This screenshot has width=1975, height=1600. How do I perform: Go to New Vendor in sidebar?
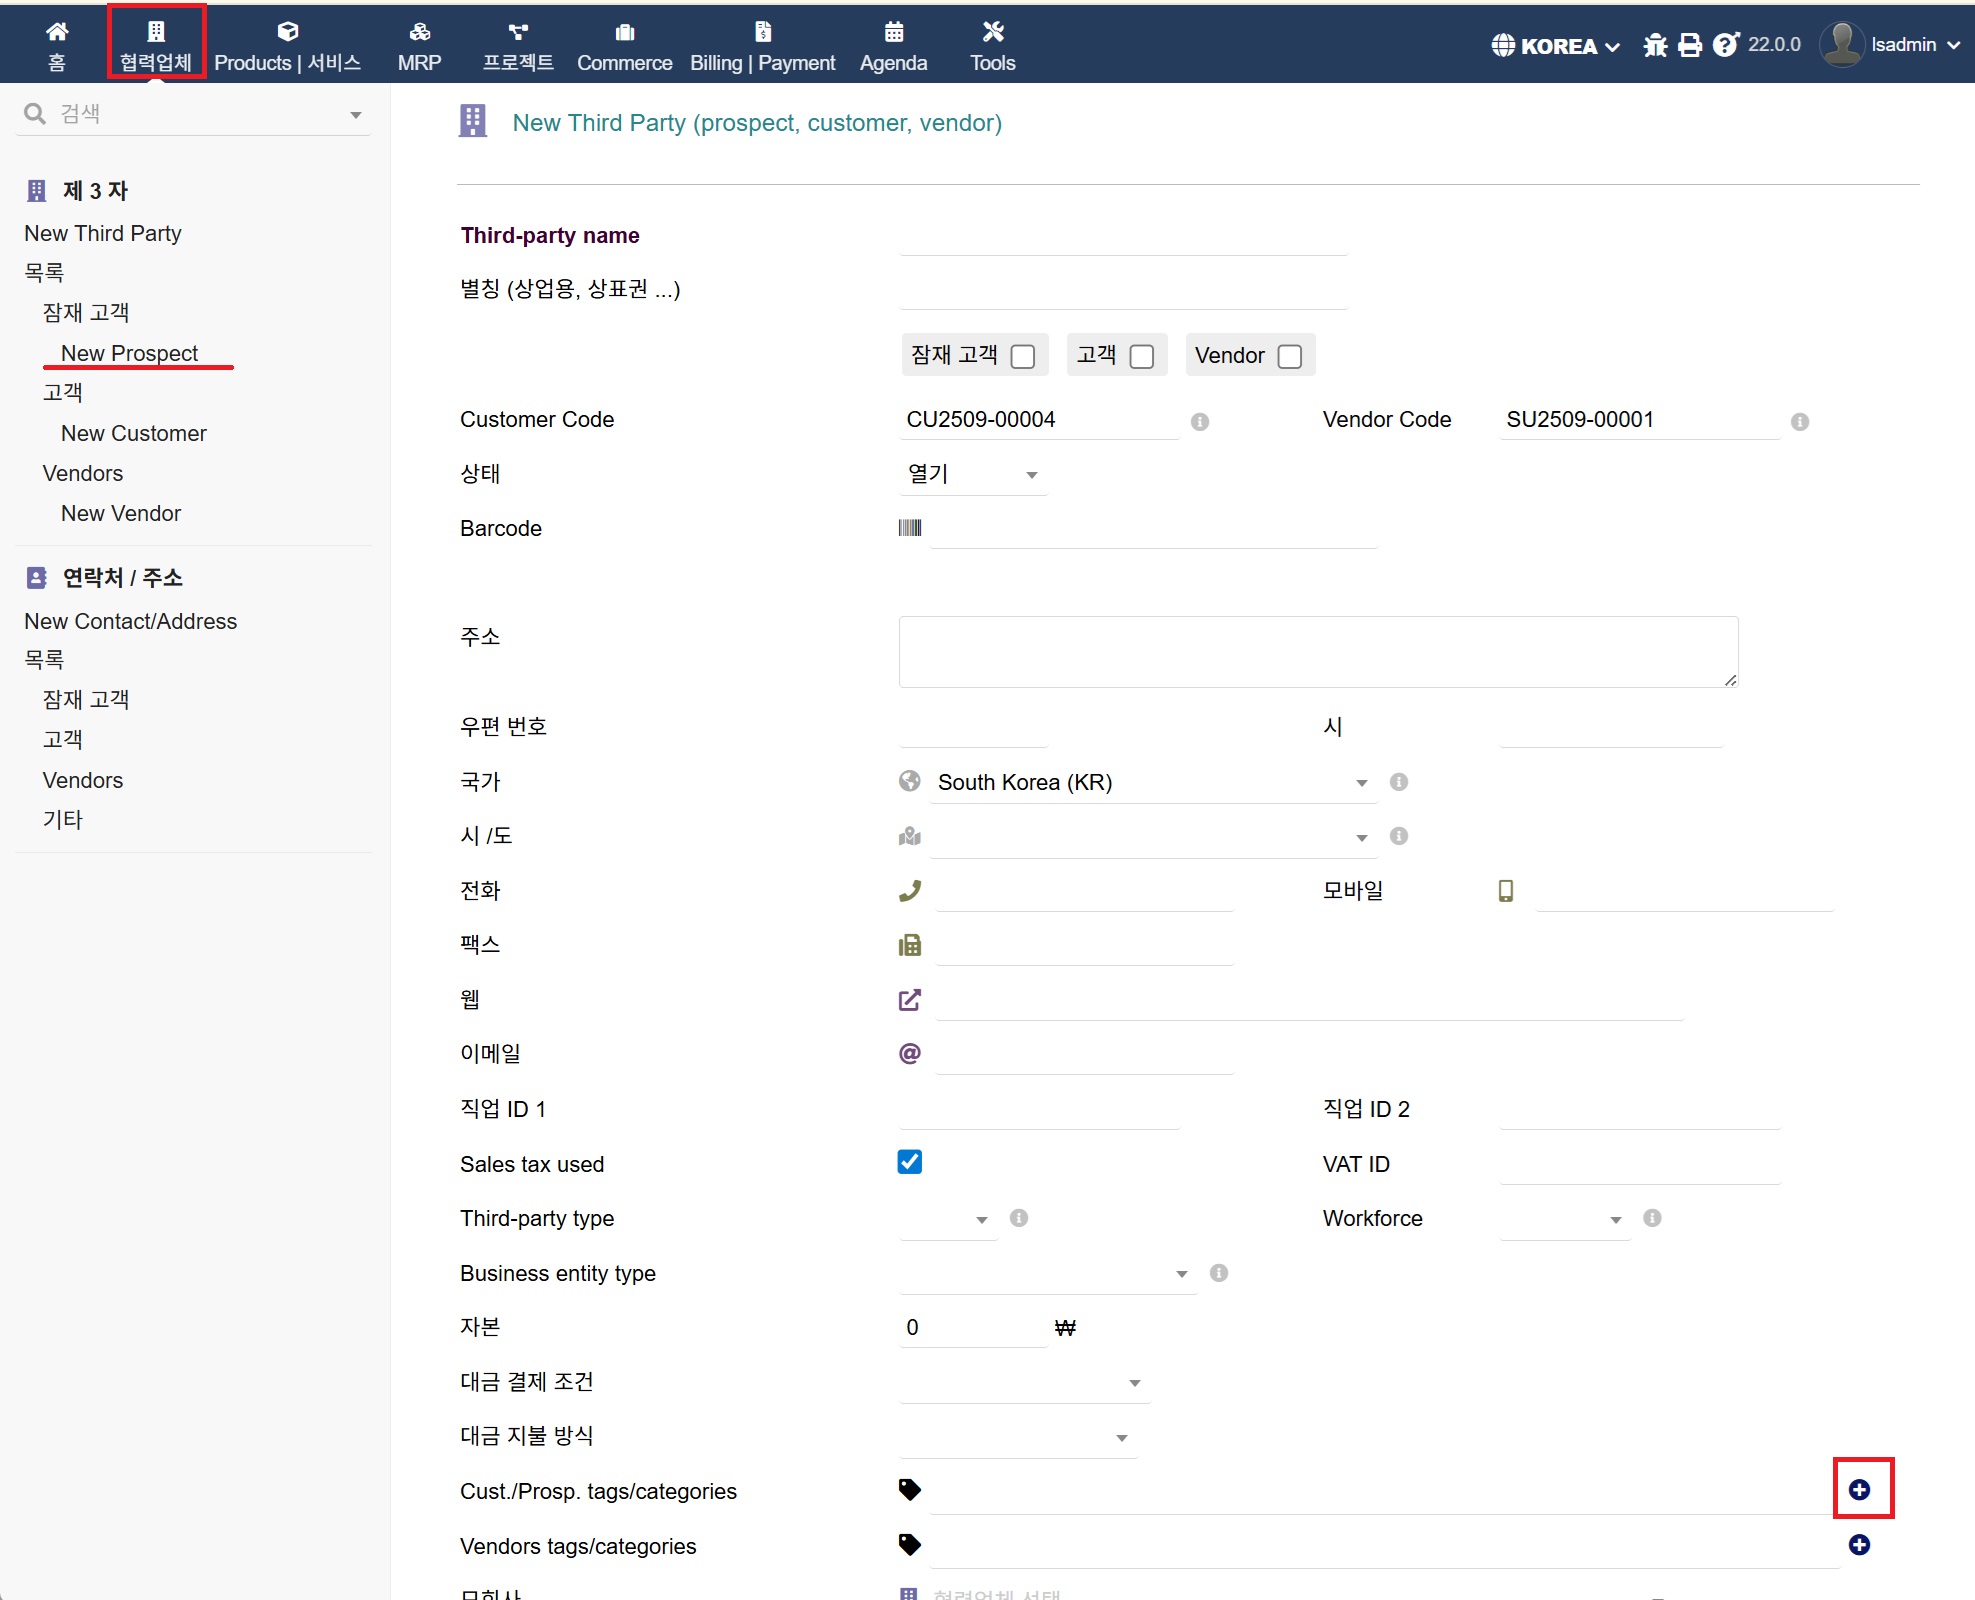pyautogui.click(x=120, y=513)
